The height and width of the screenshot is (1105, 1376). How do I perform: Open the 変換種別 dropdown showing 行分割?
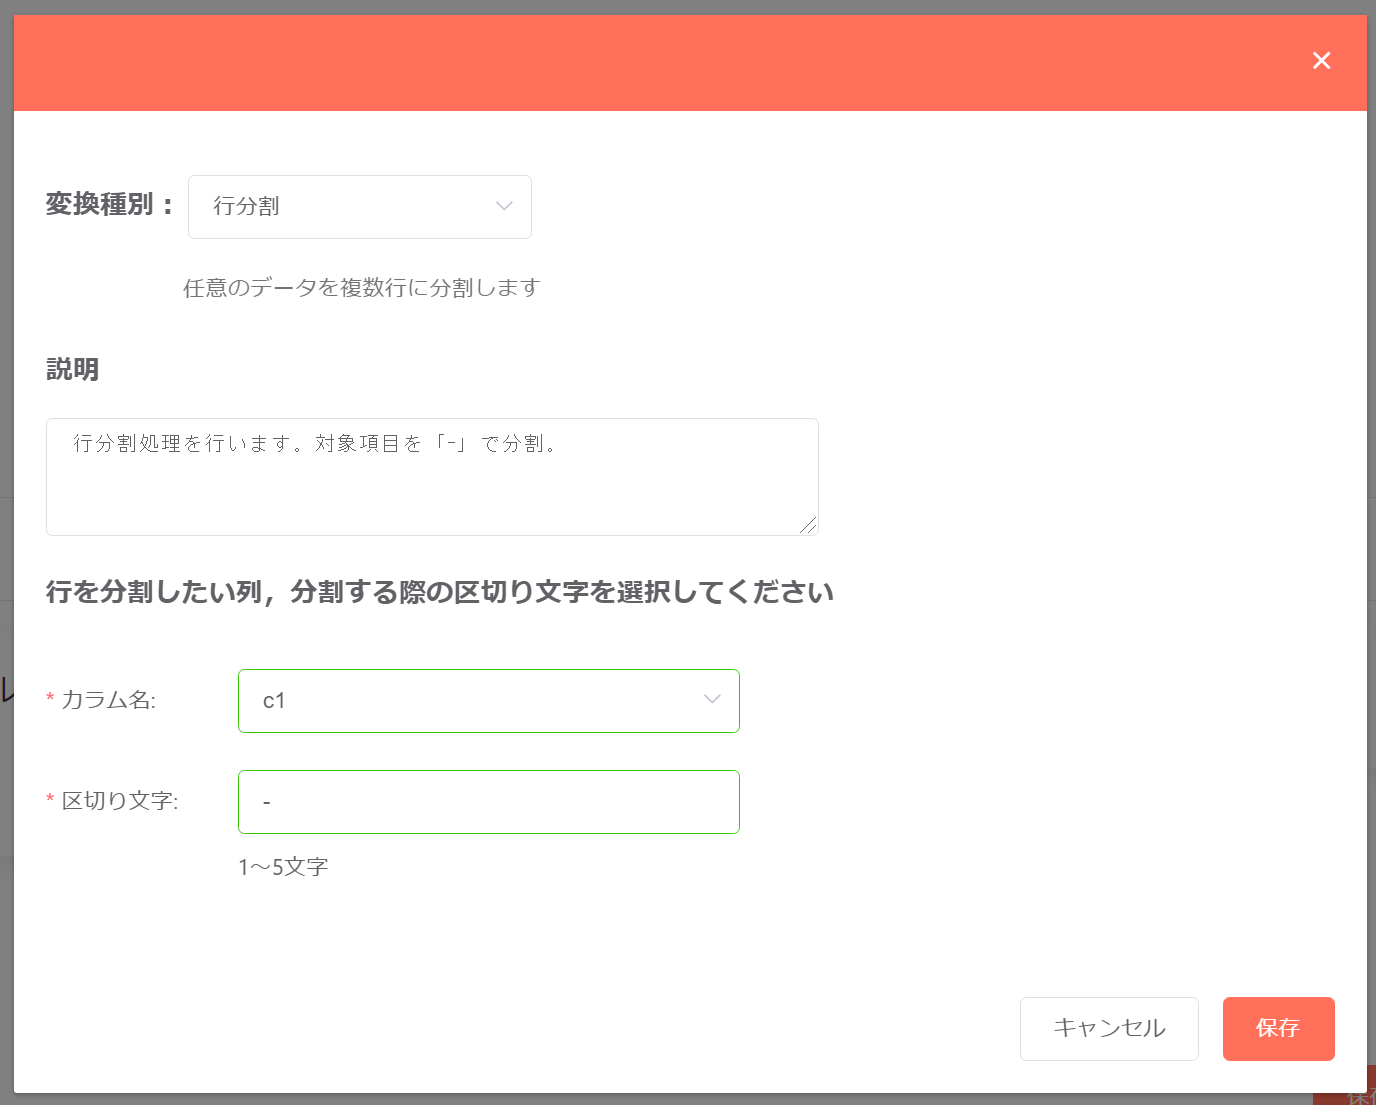click(x=360, y=207)
